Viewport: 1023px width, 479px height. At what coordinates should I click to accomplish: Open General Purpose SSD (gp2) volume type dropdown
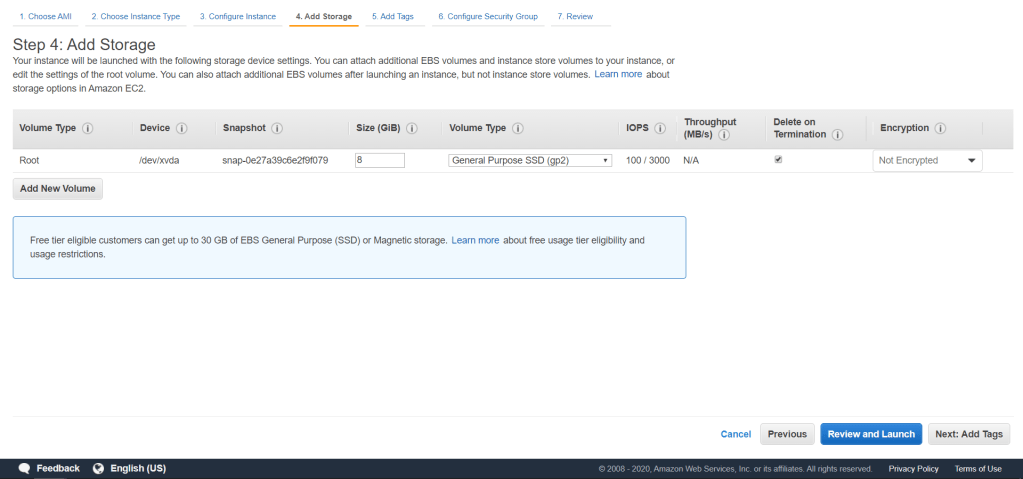pos(530,160)
